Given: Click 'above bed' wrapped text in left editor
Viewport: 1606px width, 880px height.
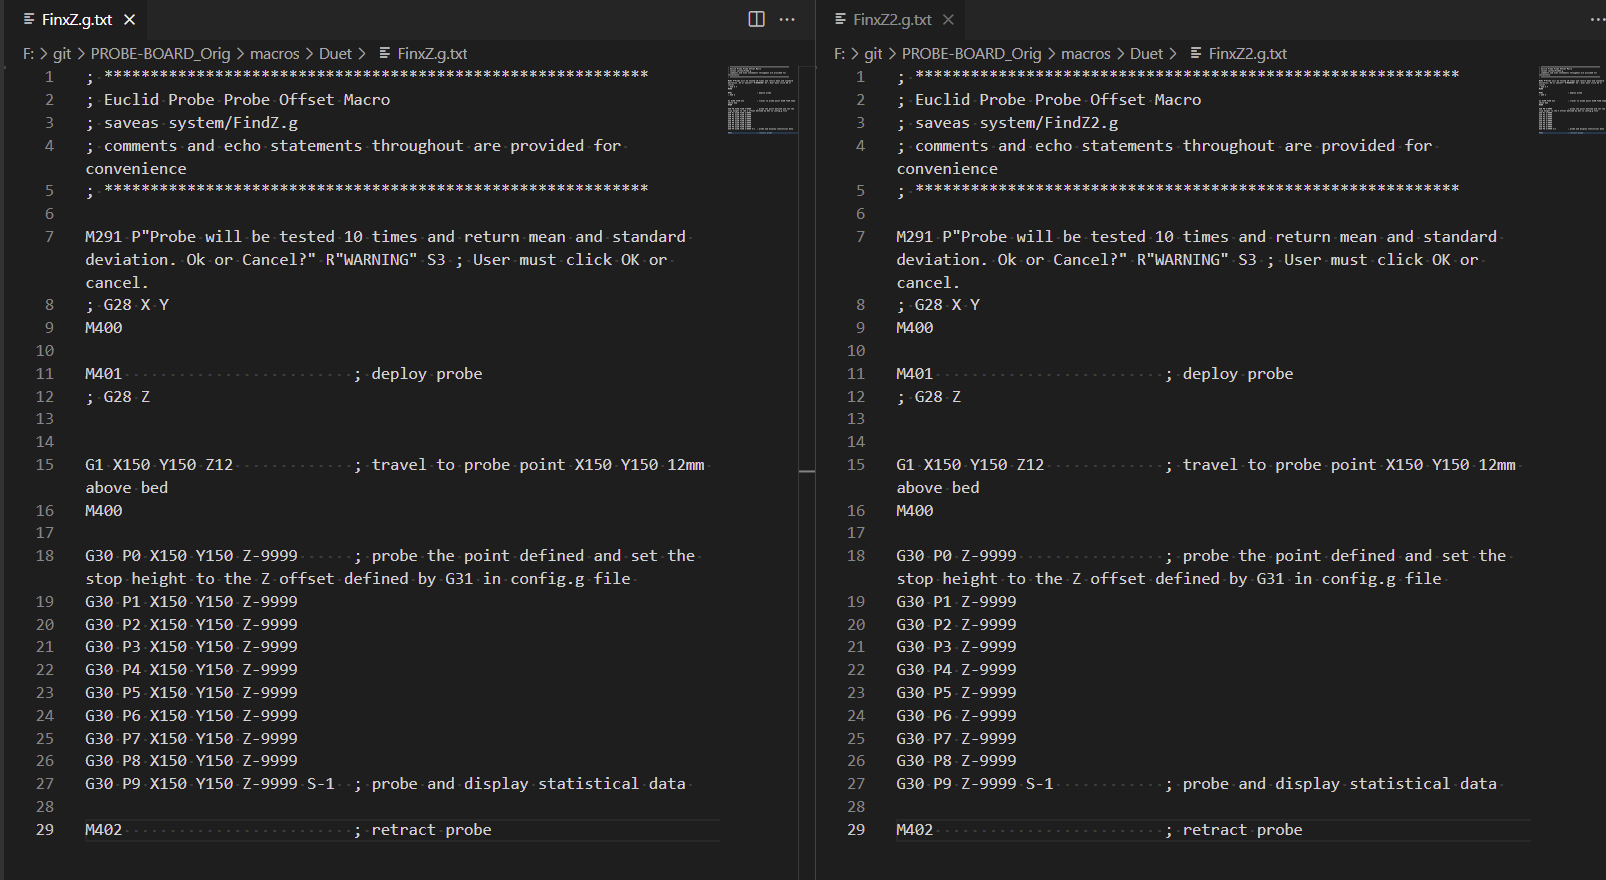Looking at the screenshot, I should pyautogui.click(x=127, y=487).
